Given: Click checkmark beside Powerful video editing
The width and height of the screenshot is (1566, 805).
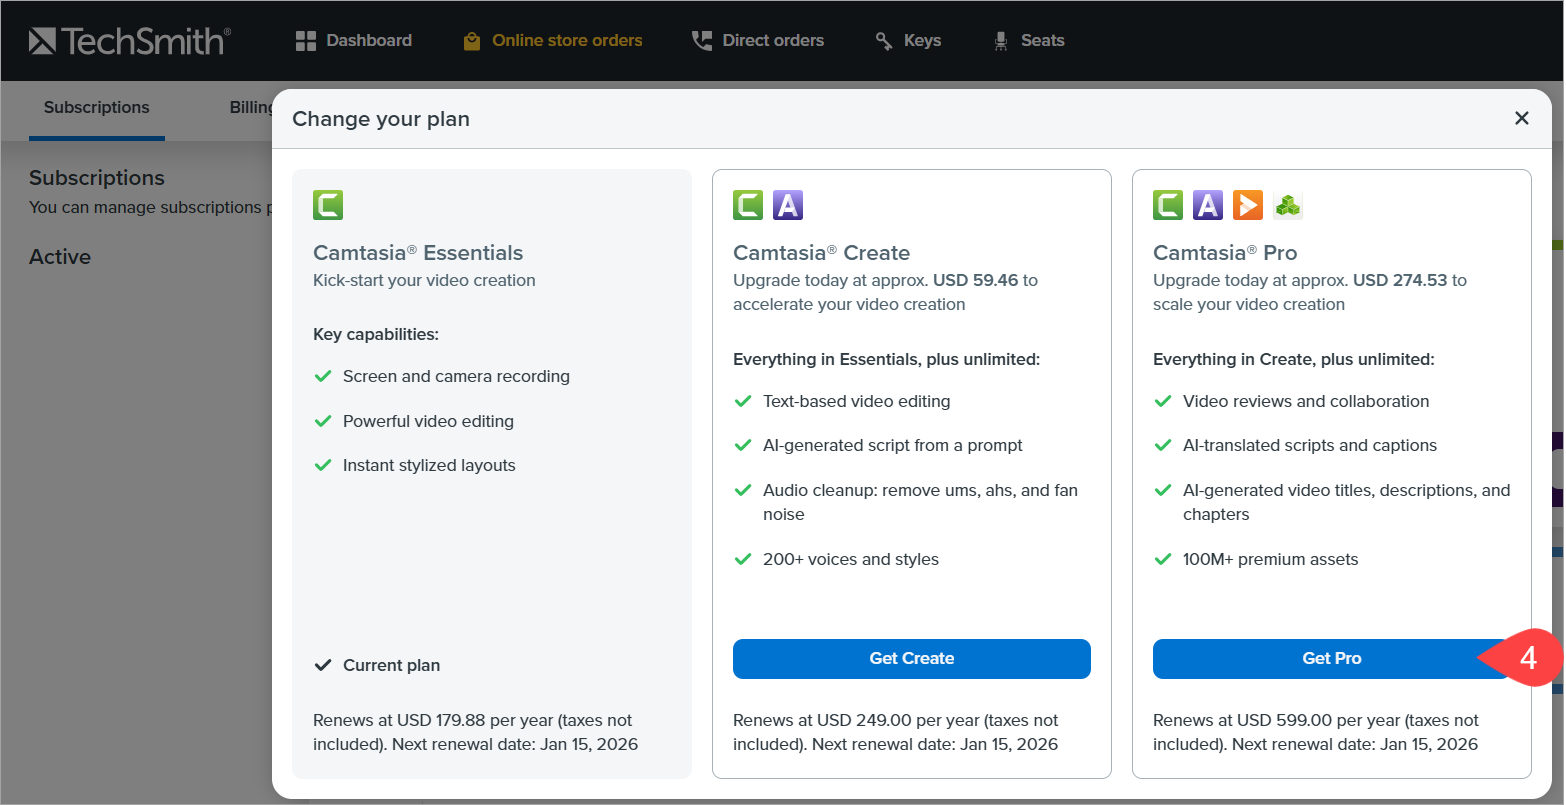Looking at the screenshot, I should 323,421.
